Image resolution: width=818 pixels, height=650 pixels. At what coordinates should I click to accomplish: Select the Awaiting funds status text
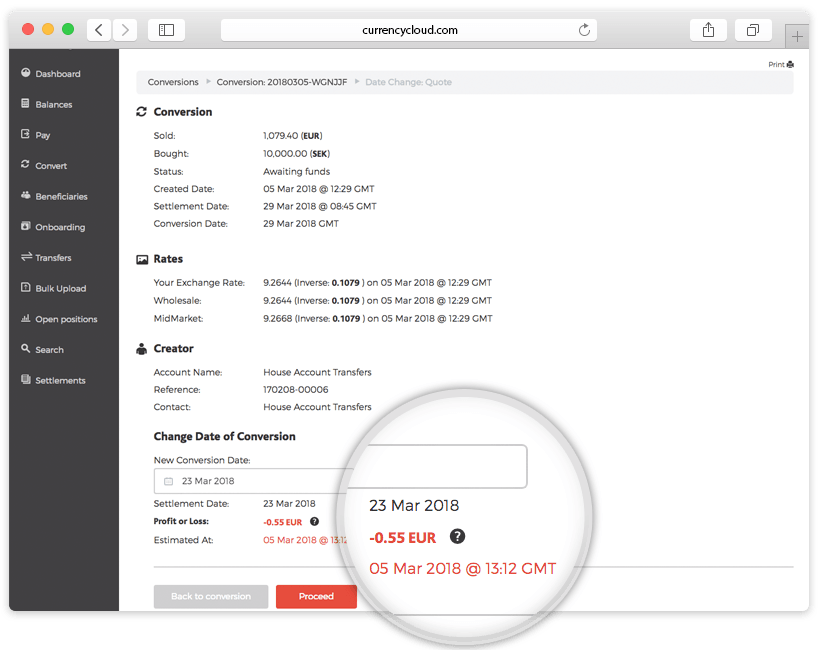tap(296, 172)
